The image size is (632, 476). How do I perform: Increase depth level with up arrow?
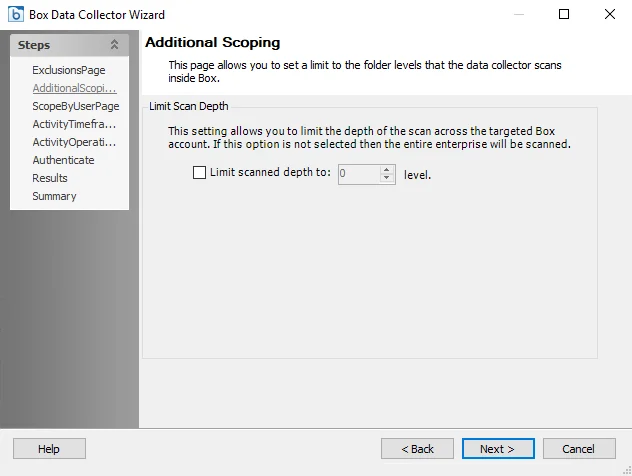(x=387, y=170)
